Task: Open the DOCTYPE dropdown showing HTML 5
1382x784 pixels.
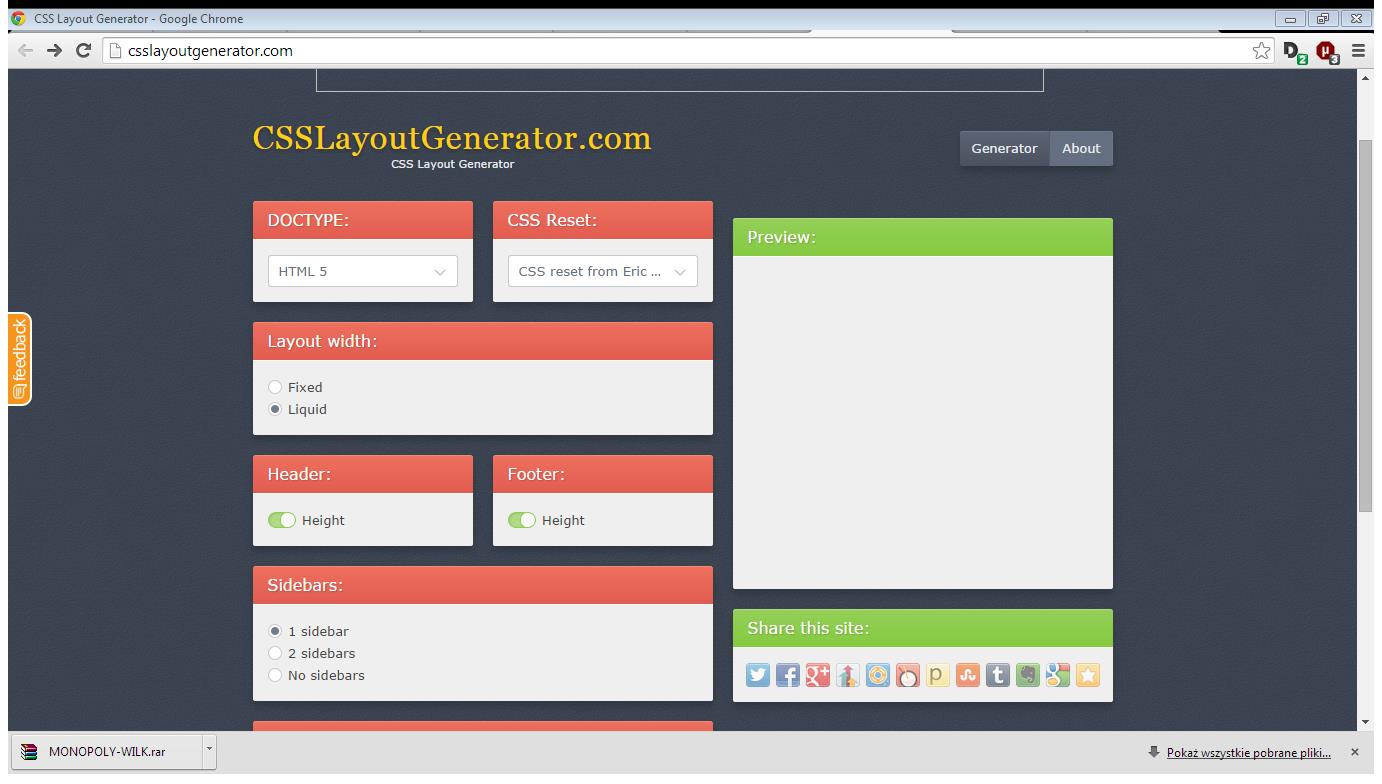Action: point(363,271)
